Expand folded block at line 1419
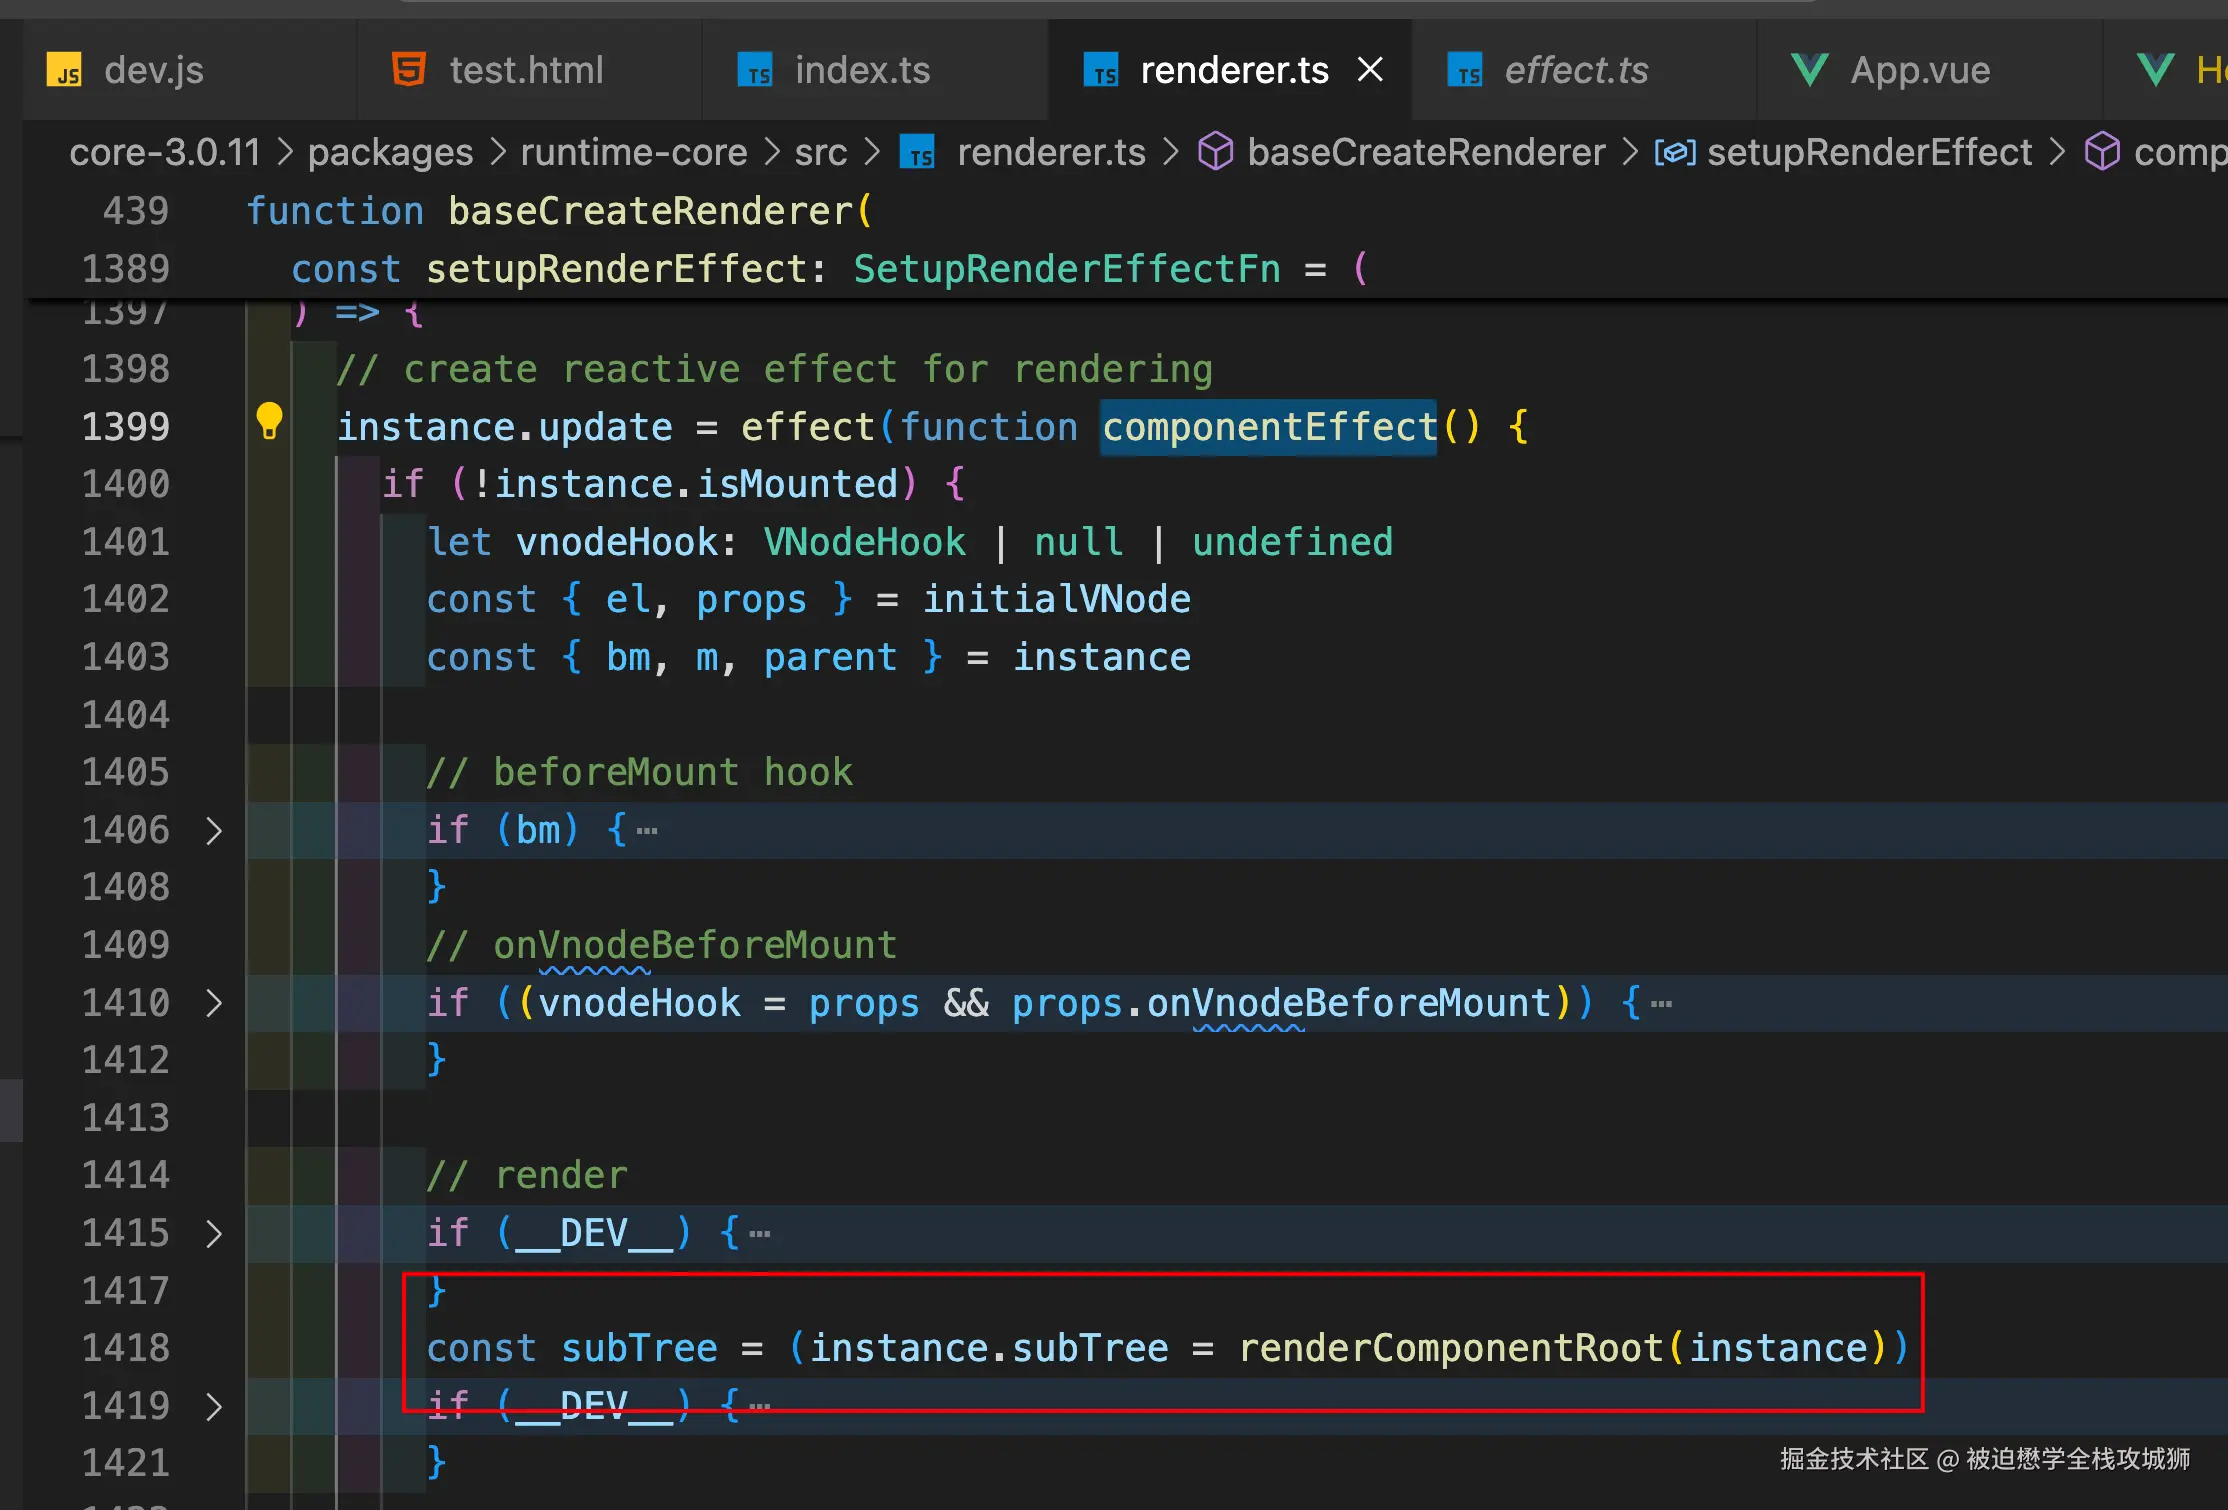Screen dimensions: 2228x1510 tap(213, 1406)
